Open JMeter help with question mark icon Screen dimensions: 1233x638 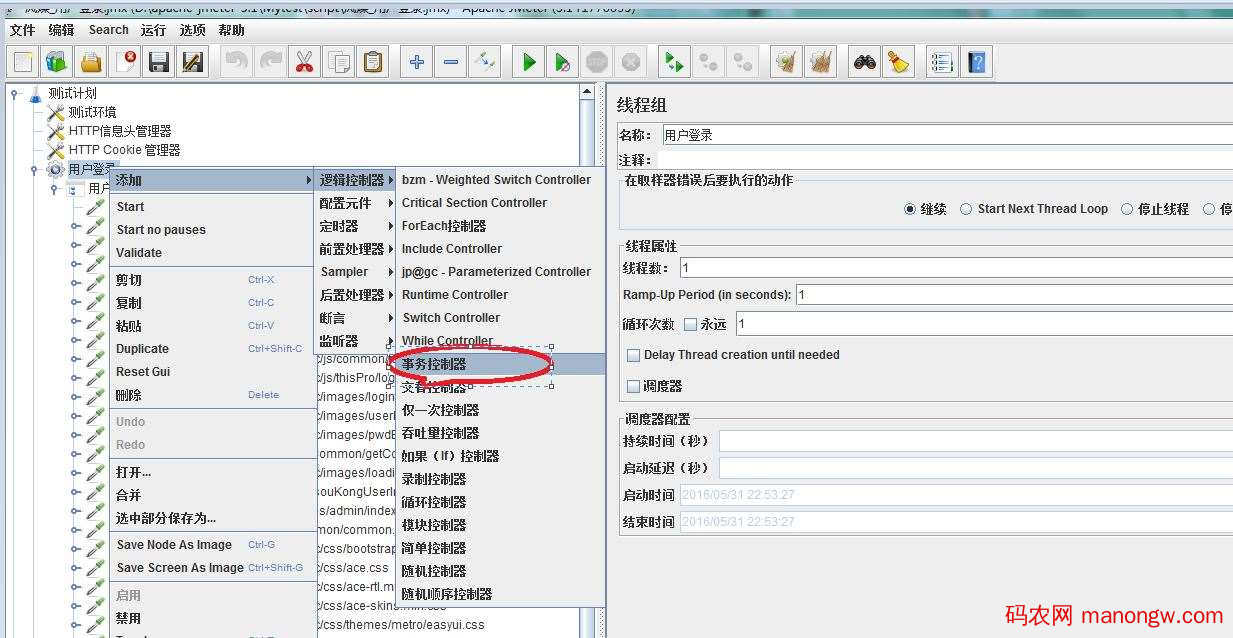(976, 61)
